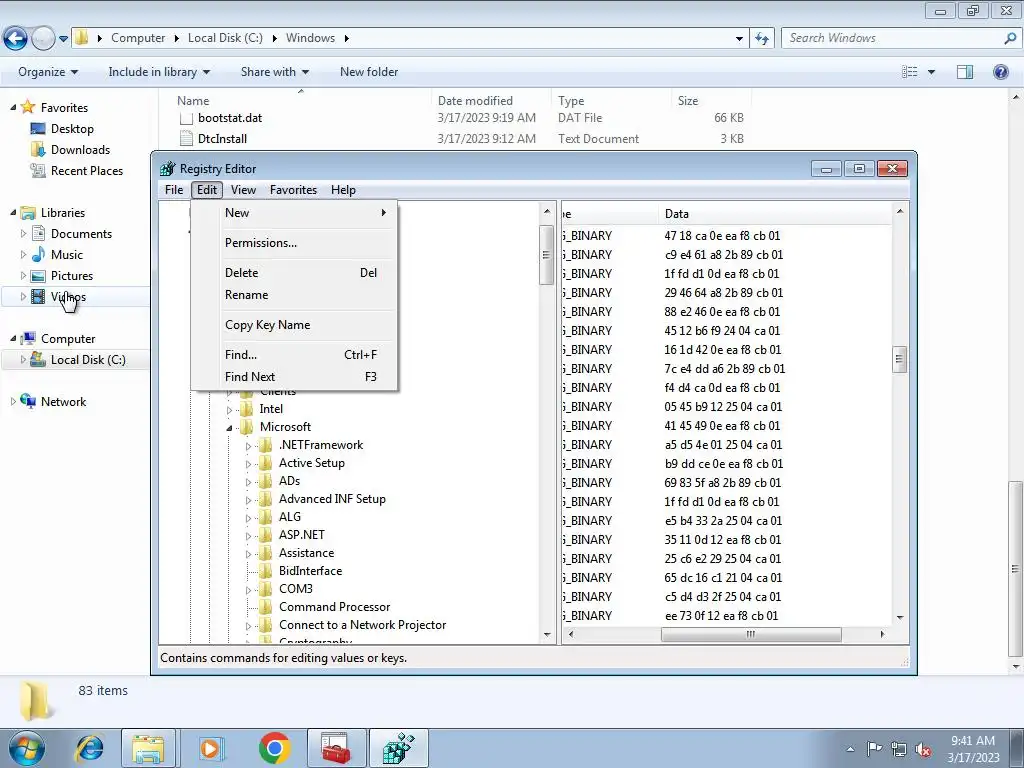The width and height of the screenshot is (1024, 768).
Task: Open the Organize dropdown in Explorer
Action: pyautogui.click(x=48, y=72)
